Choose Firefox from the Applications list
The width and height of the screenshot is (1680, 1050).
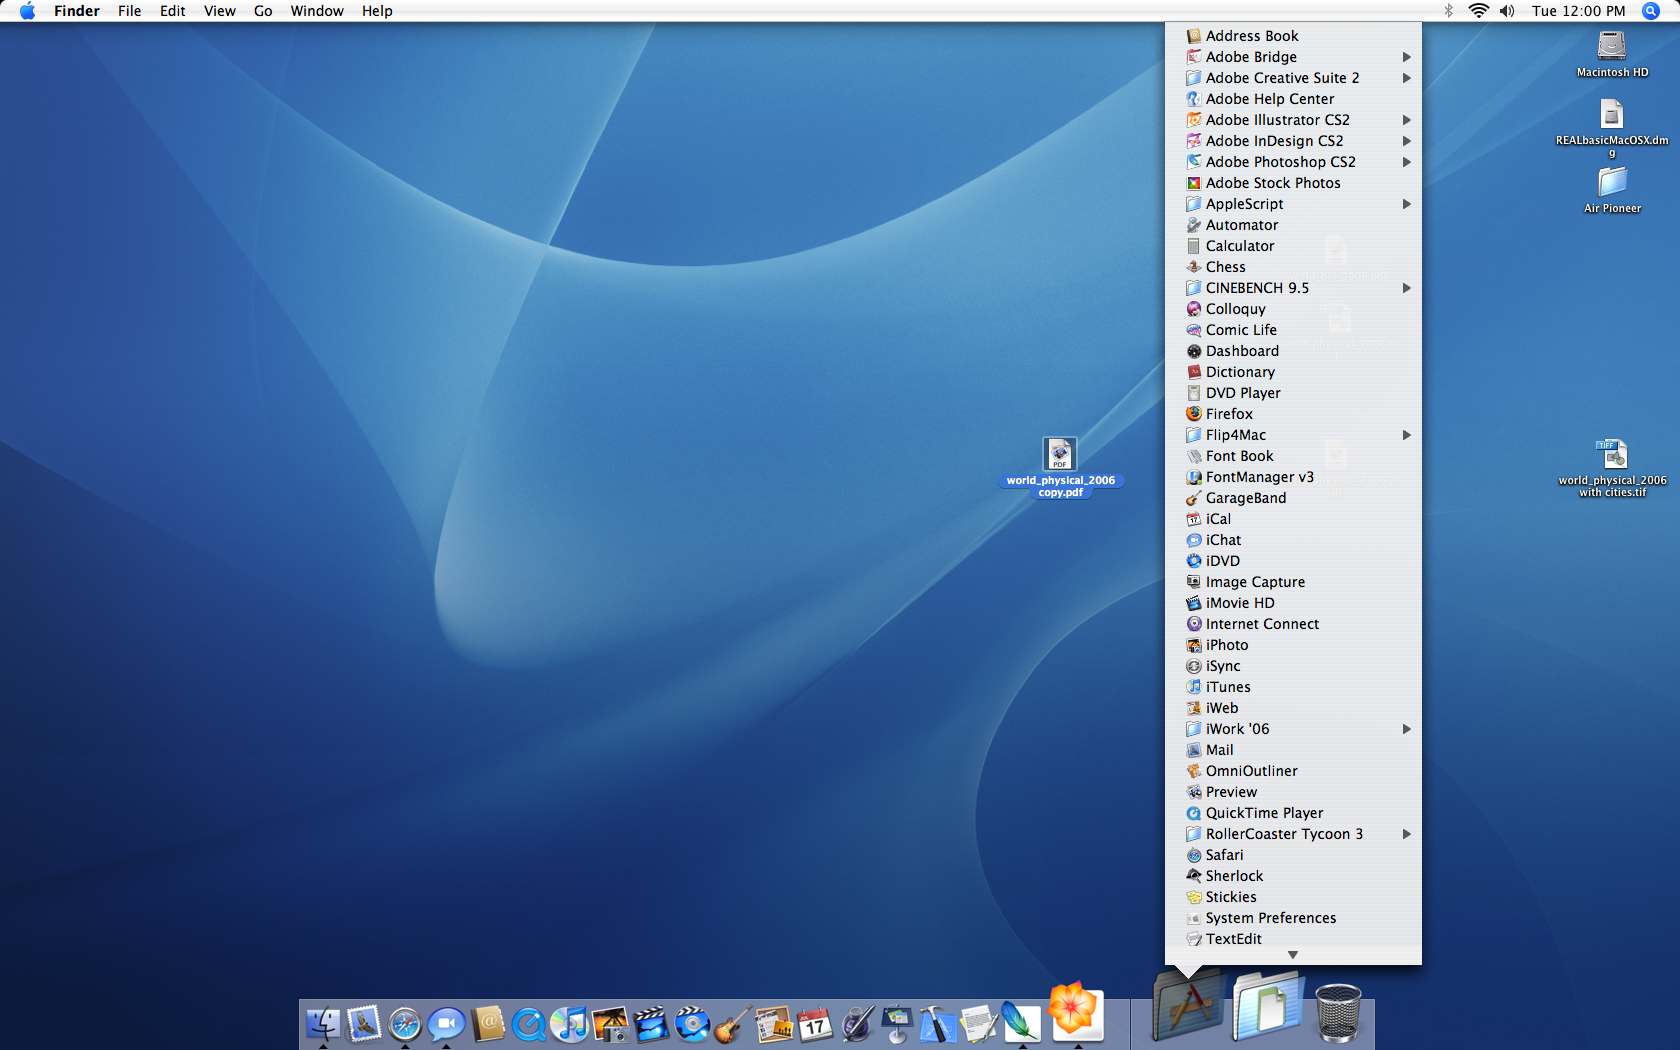pyautogui.click(x=1293, y=414)
